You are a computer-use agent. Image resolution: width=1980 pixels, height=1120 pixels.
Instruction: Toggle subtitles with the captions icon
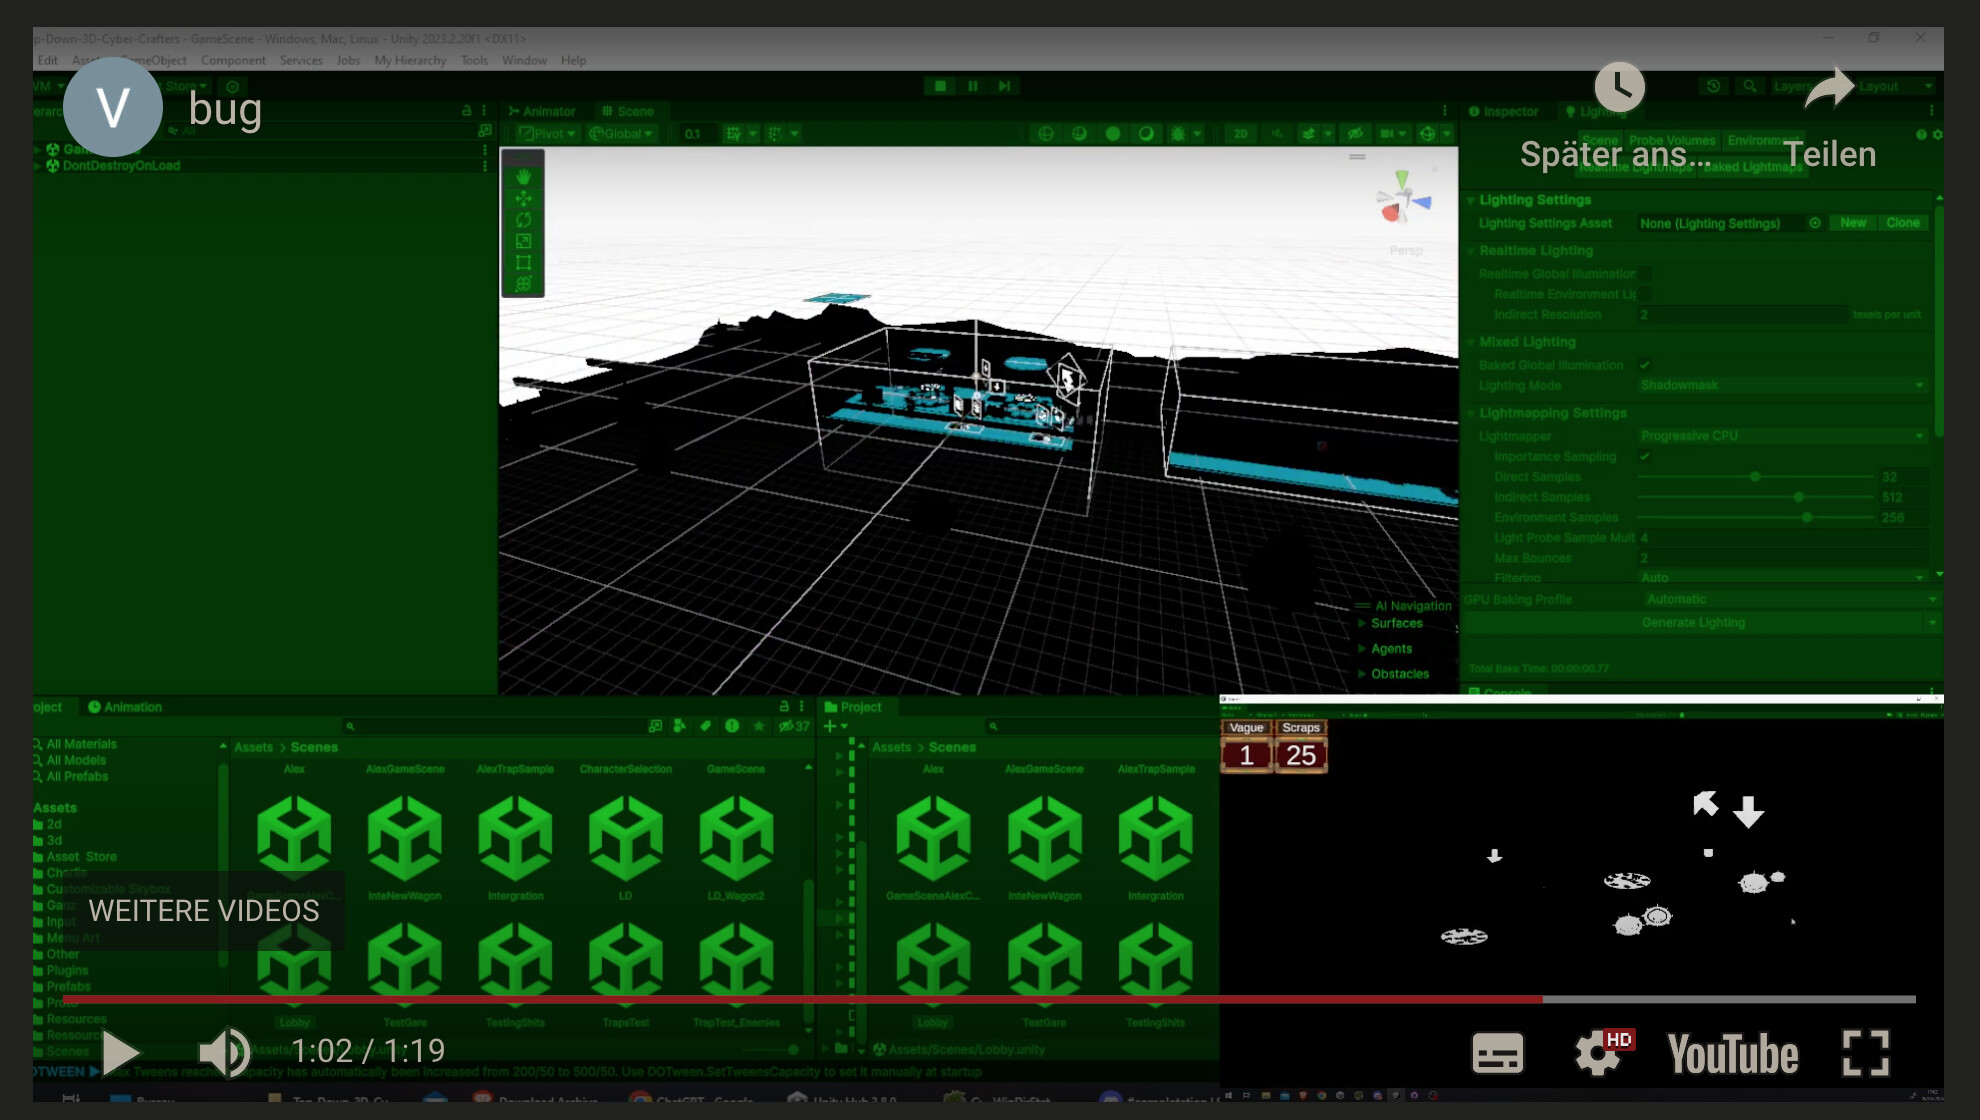tap(1497, 1053)
